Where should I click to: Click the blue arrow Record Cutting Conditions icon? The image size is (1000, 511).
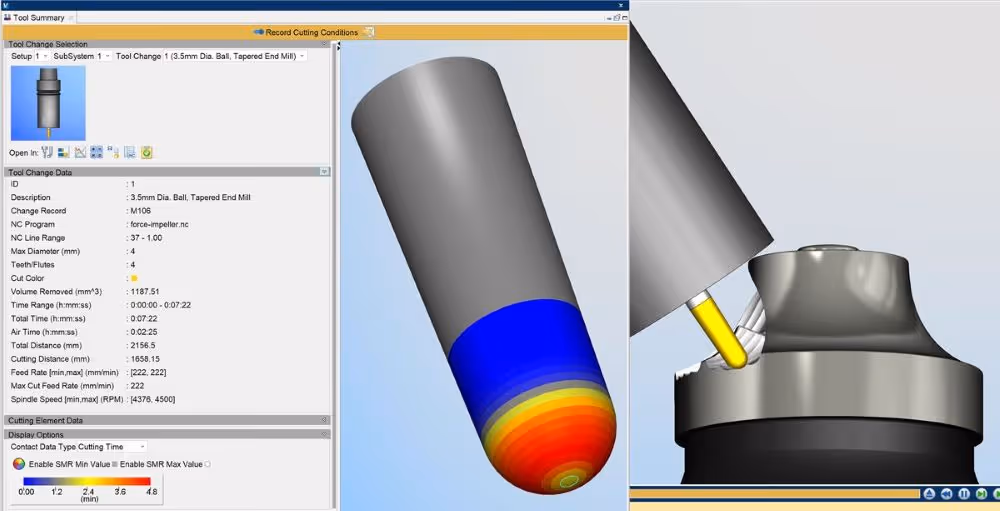point(258,32)
